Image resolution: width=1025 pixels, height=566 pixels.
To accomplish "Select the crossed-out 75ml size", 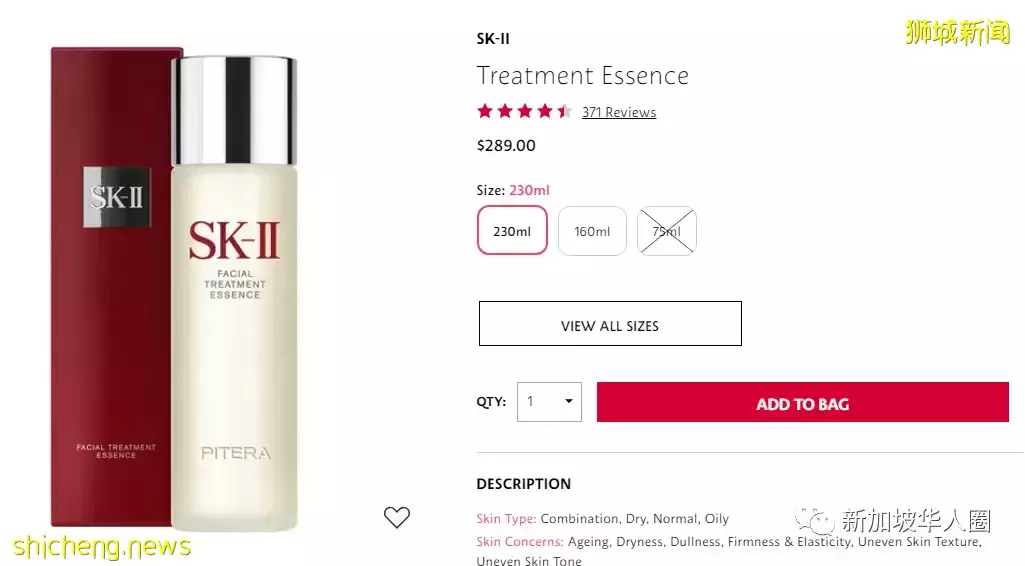I will [x=667, y=231].
